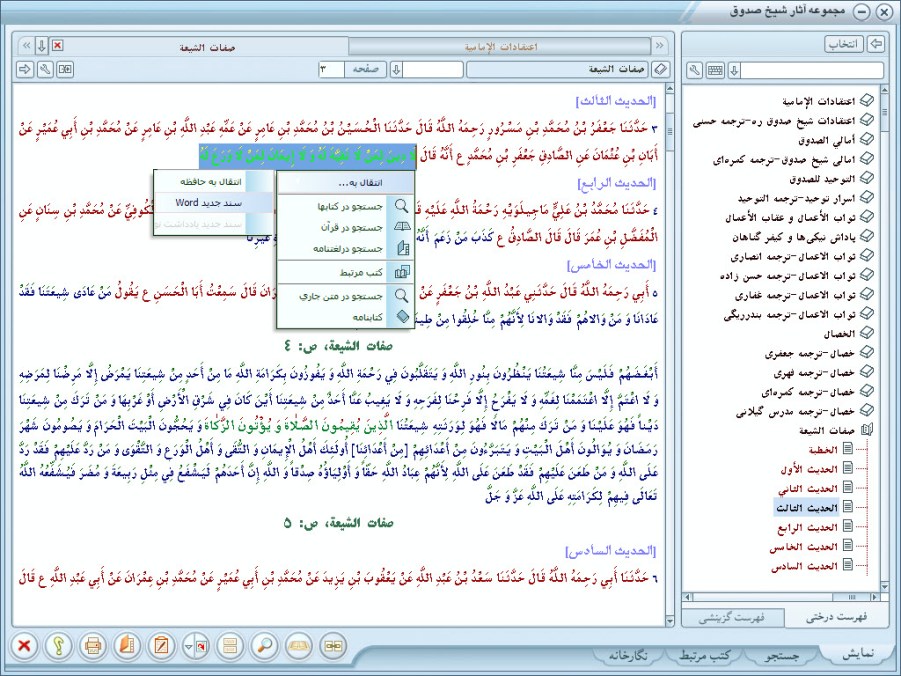The width and height of the screenshot is (901, 676).
Task: Click the orange book-with-index icon in bottom toolbar
Action: coord(127,646)
